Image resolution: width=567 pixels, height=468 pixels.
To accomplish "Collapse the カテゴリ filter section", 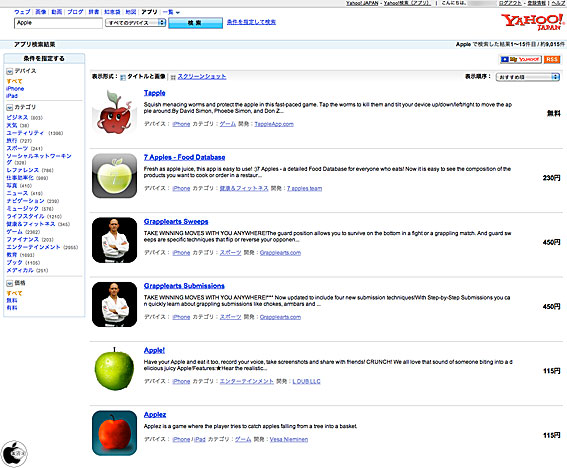I will (10, 107).
